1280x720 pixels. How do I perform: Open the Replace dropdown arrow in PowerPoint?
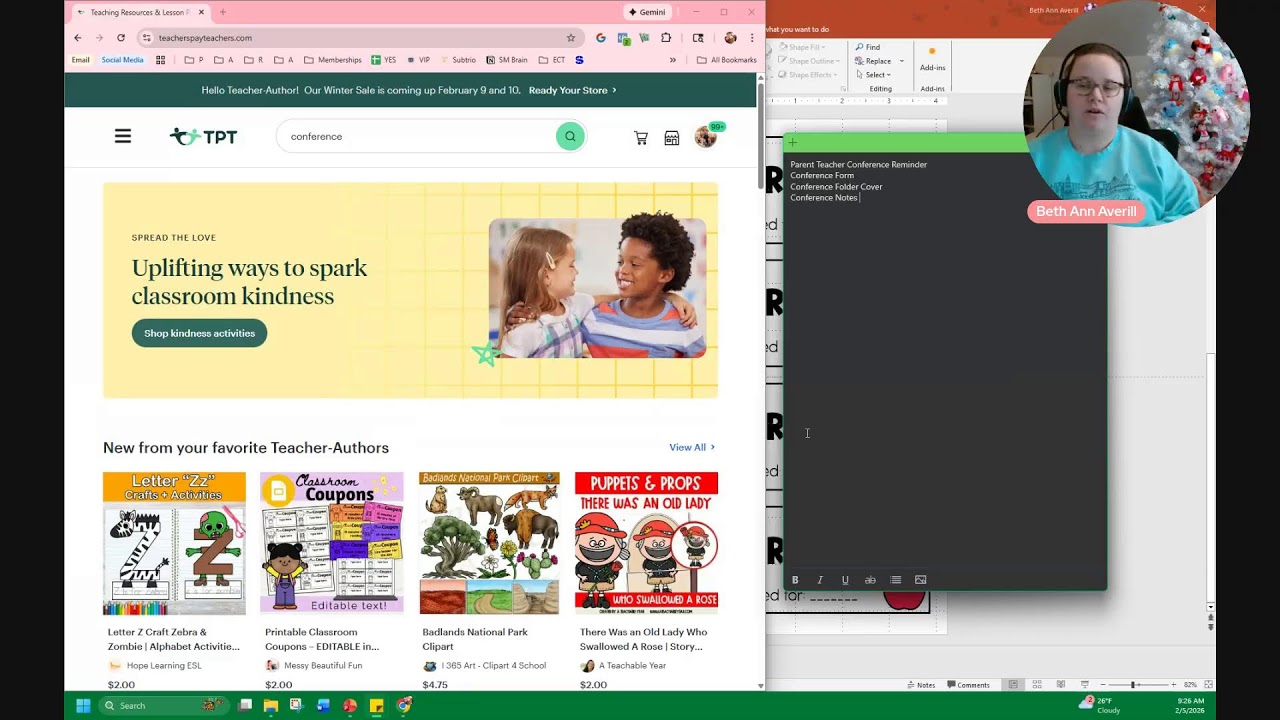pos(901,61)
